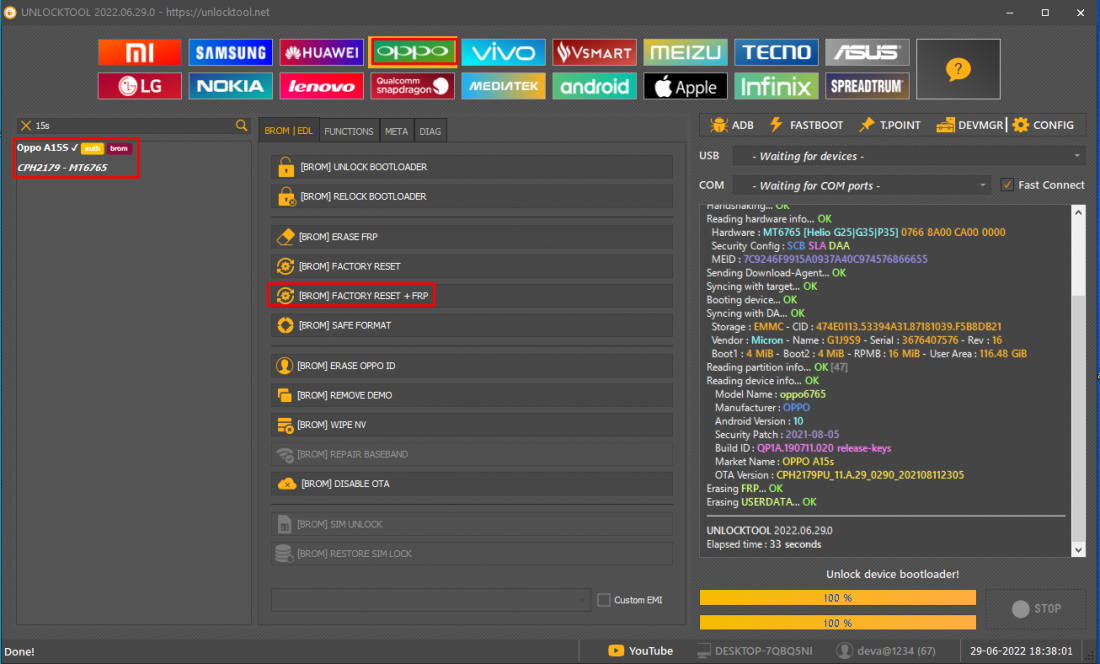
Task: Select the Qualcomm Snapdragon logo
Action: [x=412, y=86]
